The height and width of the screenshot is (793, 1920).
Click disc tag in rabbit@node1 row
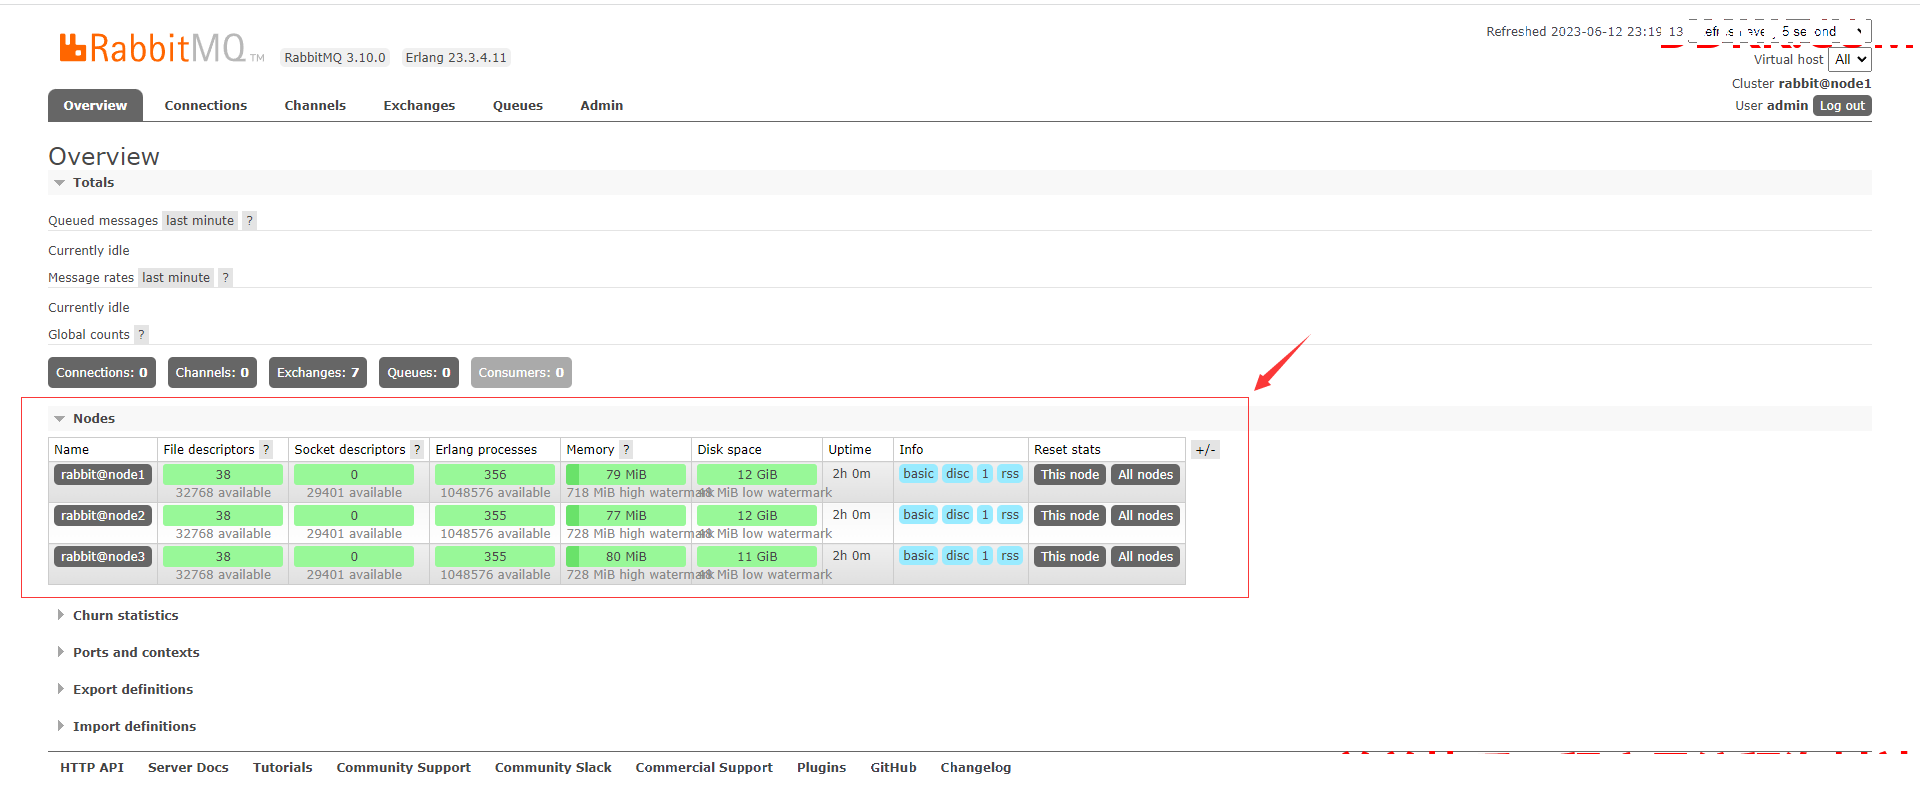(958, 474)
